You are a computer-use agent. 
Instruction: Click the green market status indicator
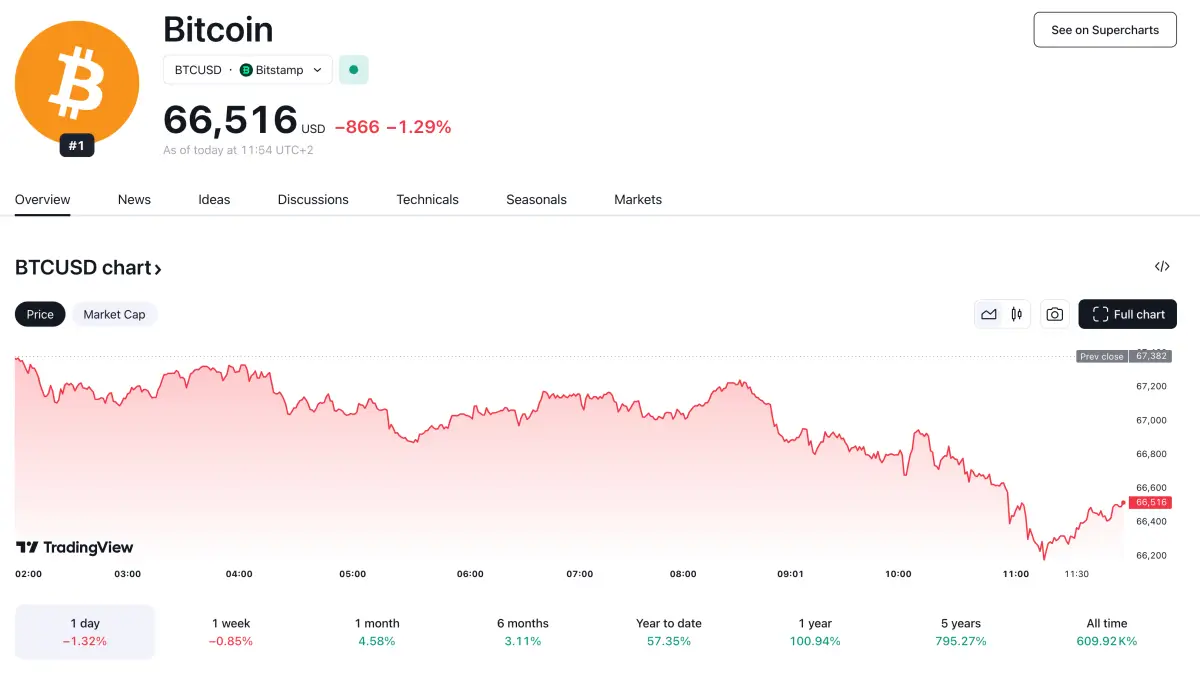pyautogui.click(x=353, y=70)
